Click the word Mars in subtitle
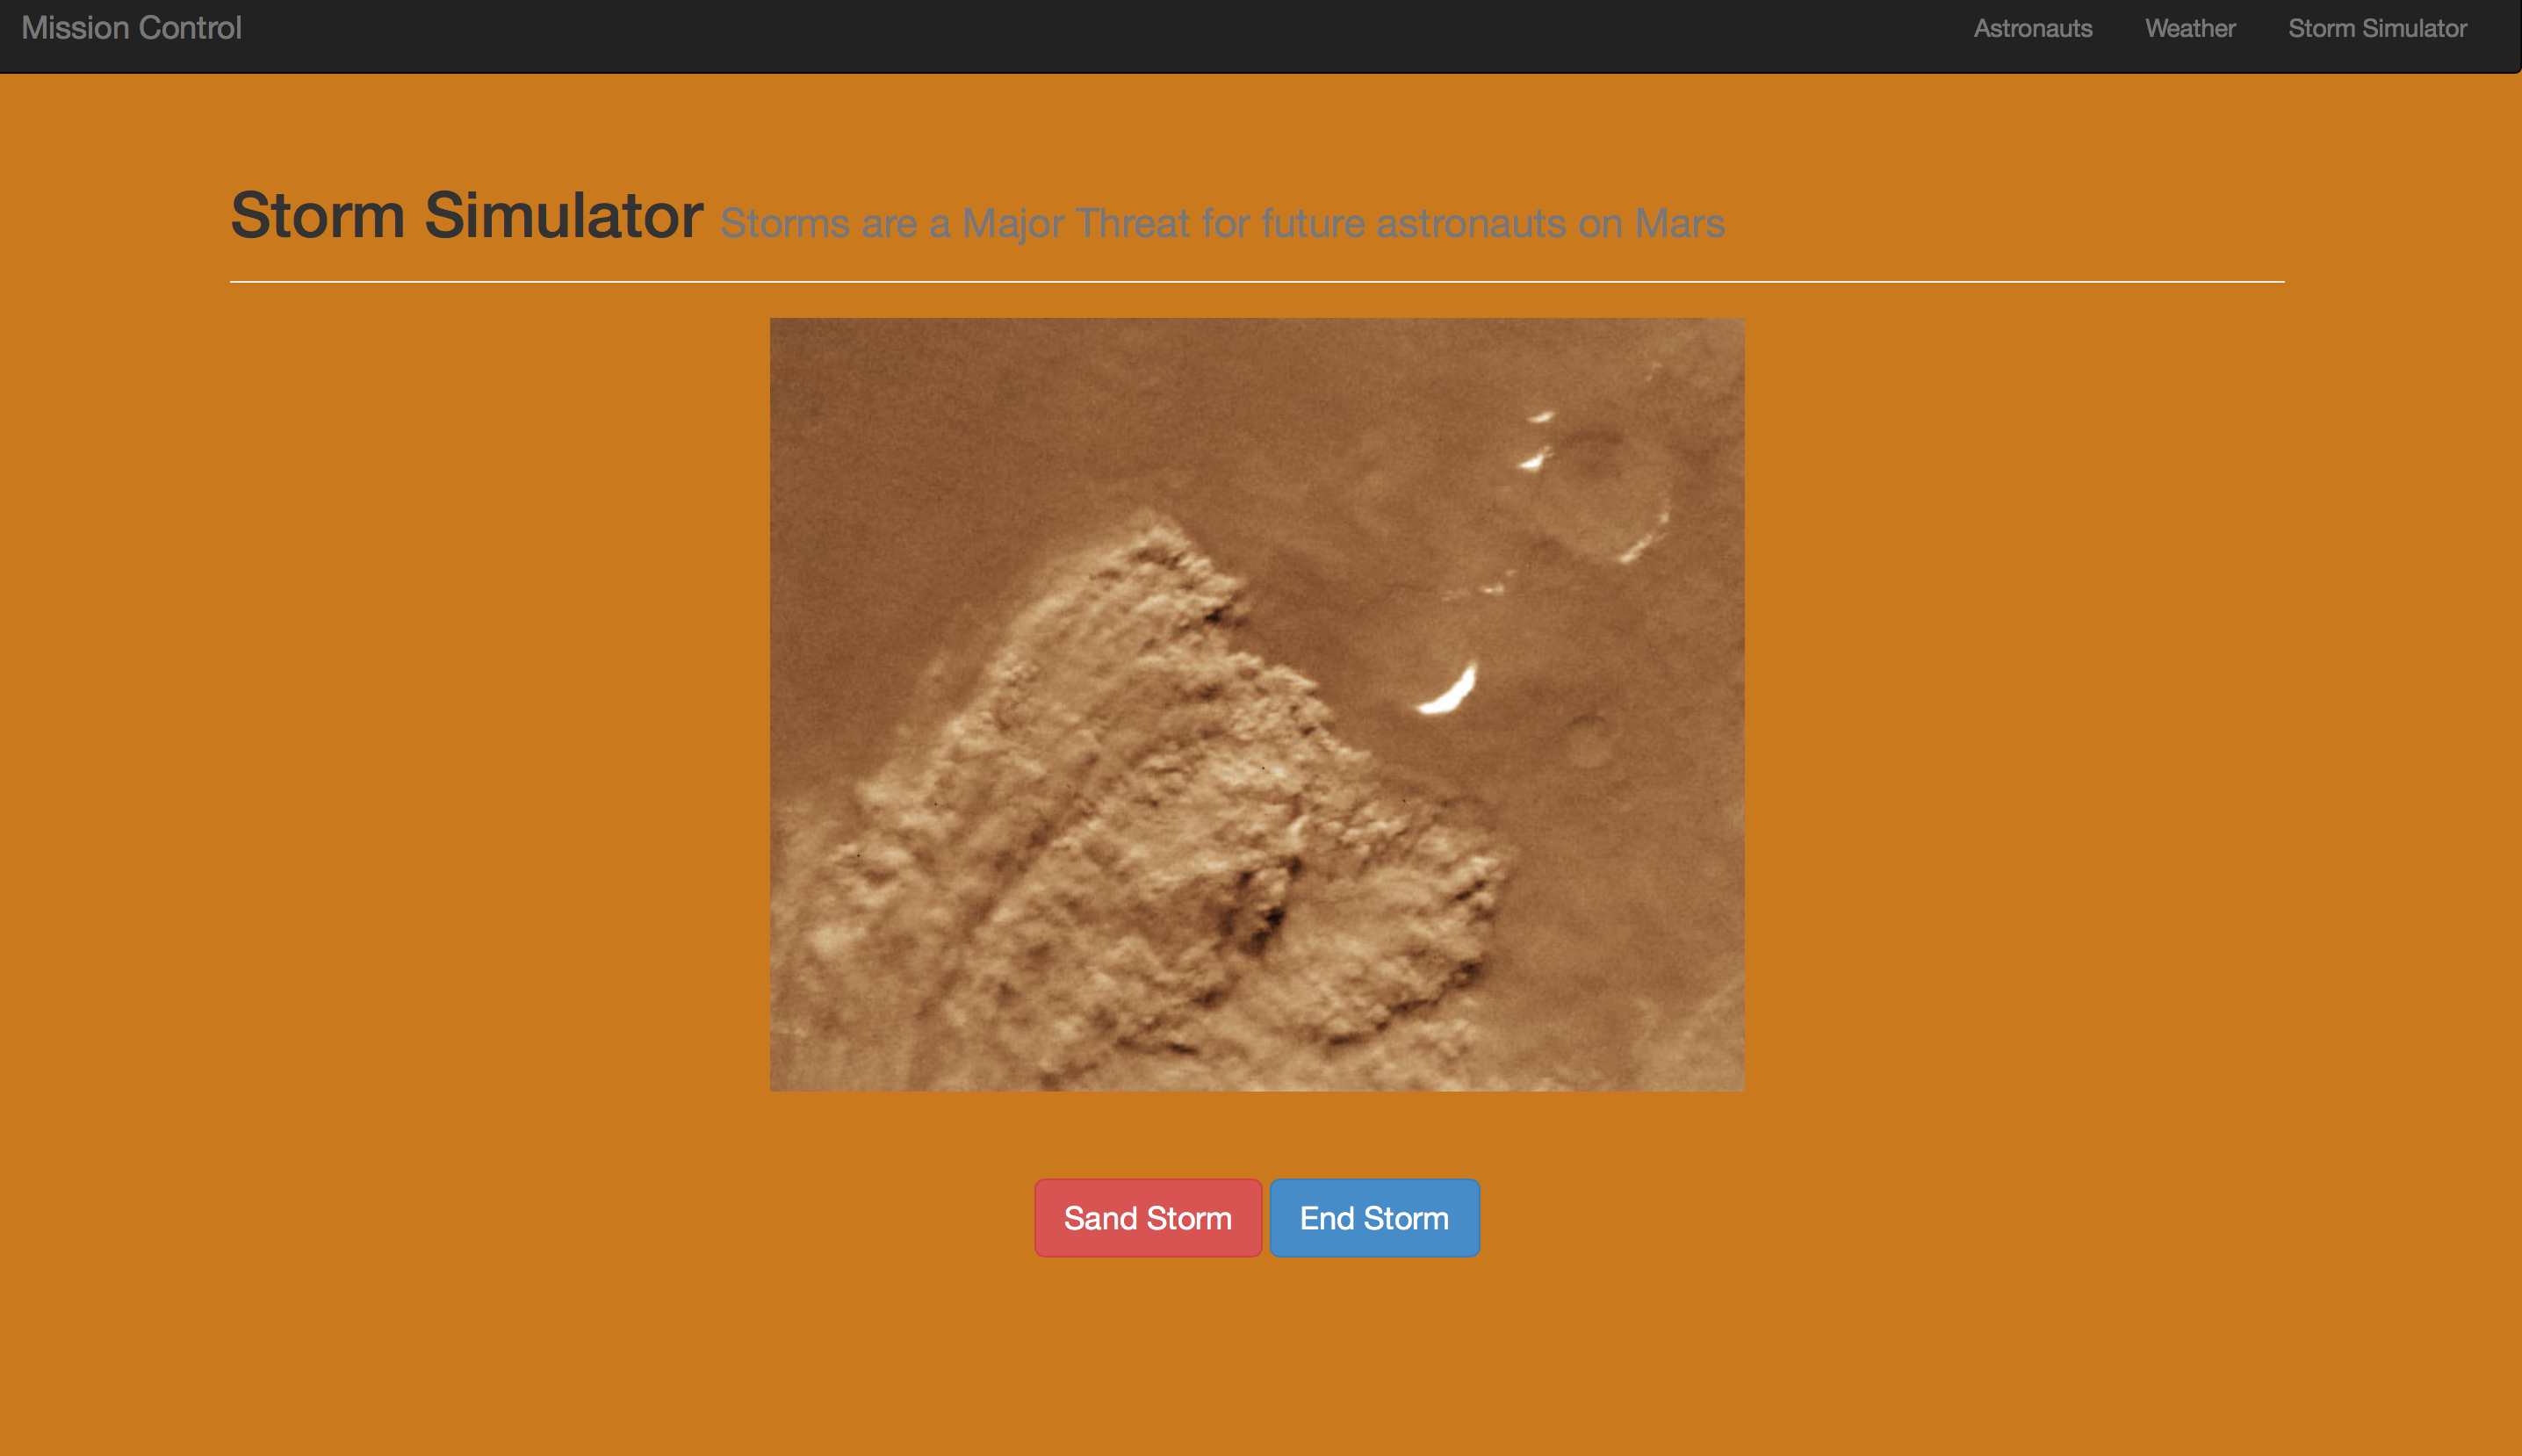The width and height of the screenshot is (2522, 1456). tap(1679, 223)
